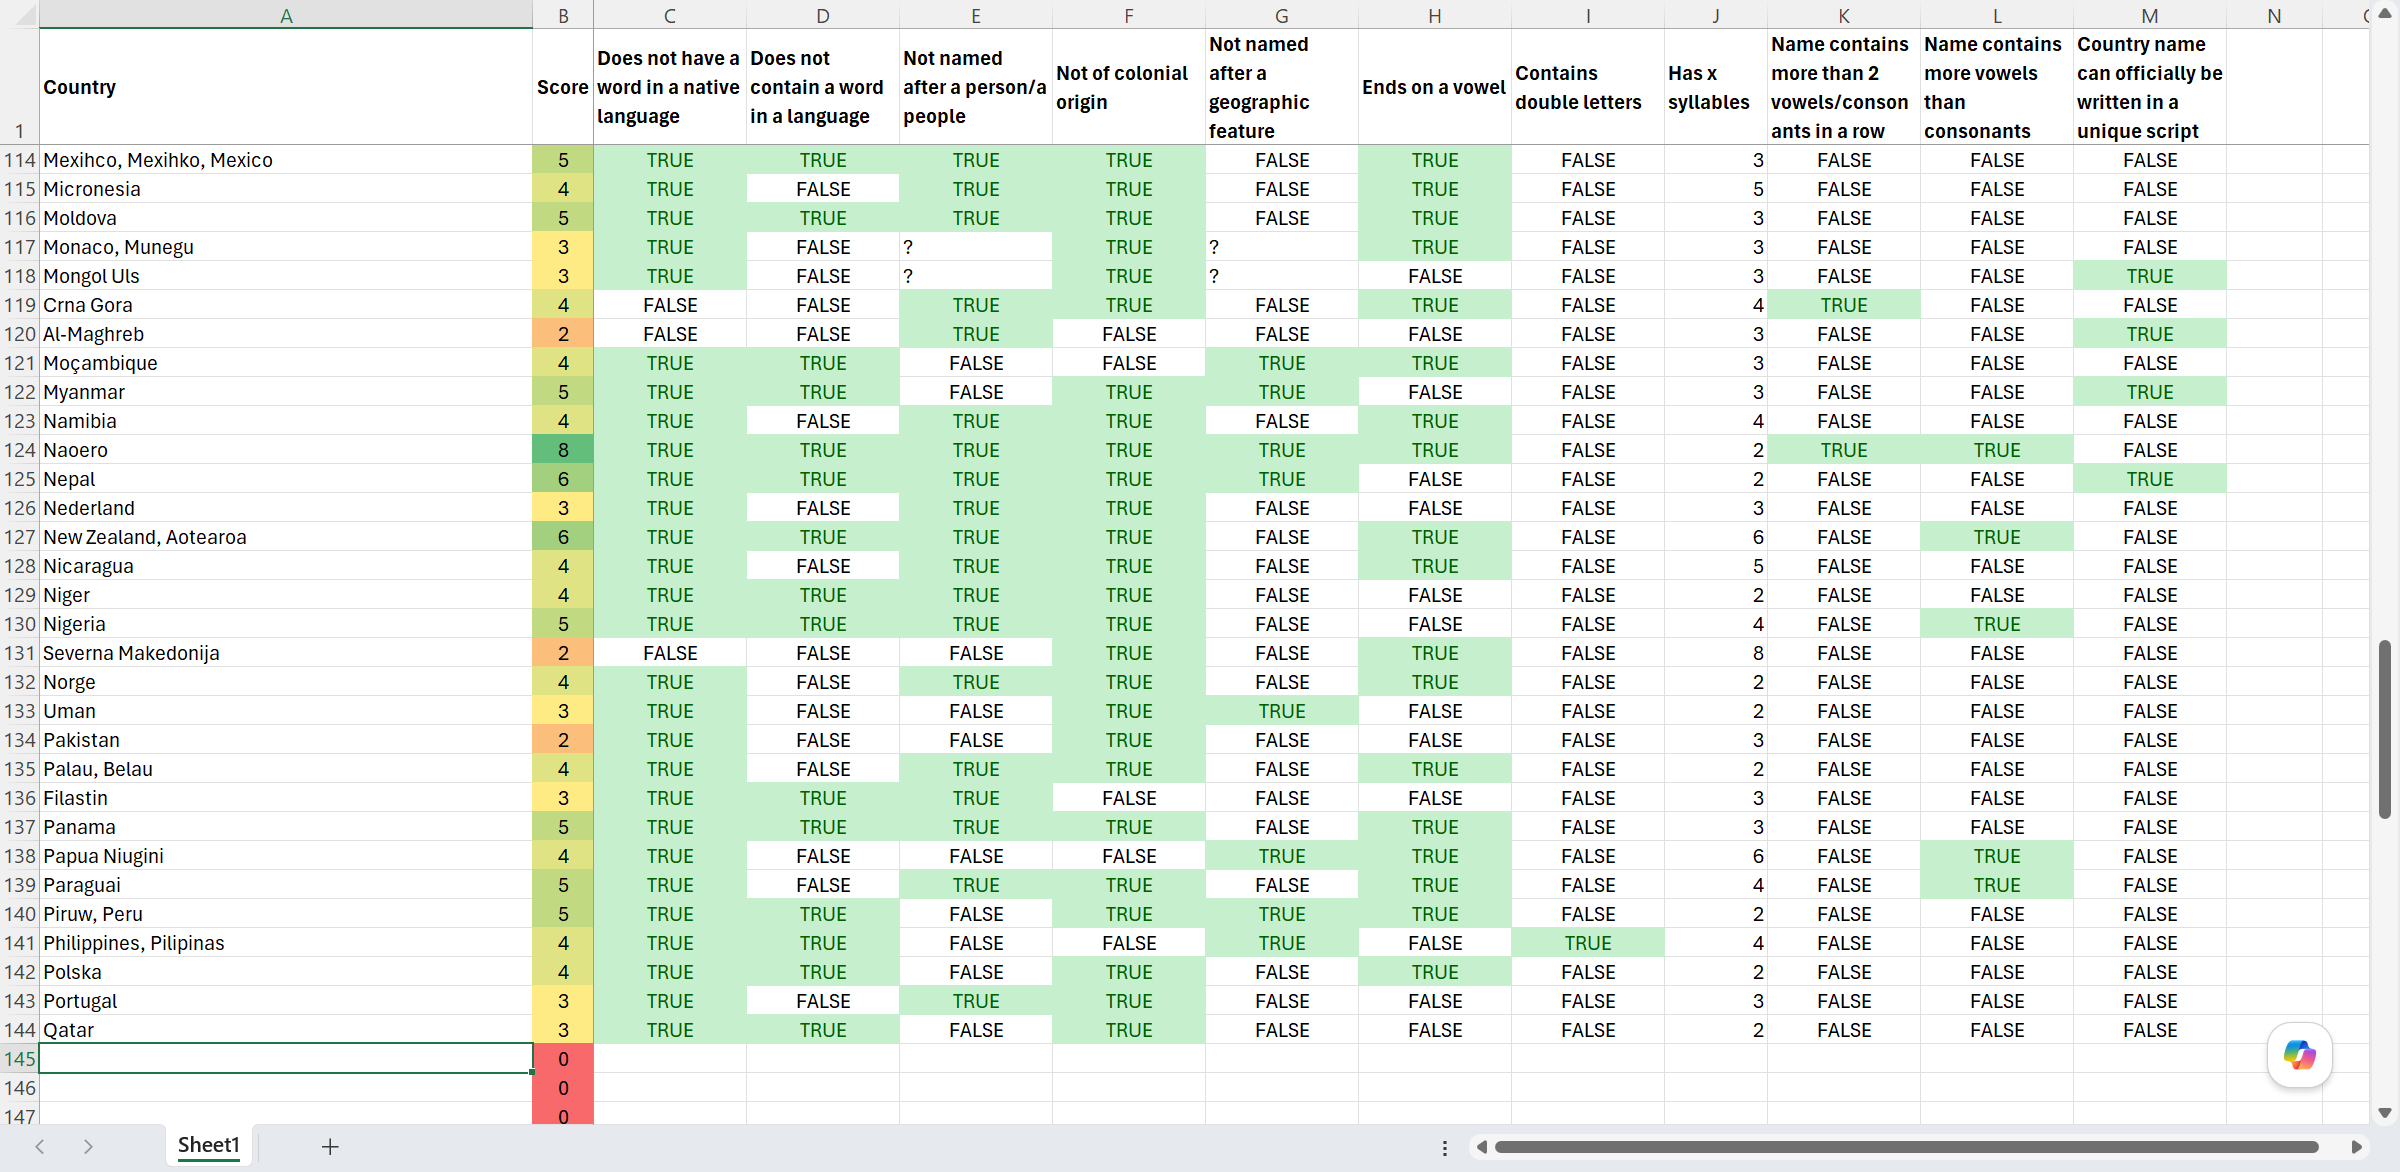Click the Select All corner box
The height and width of the screenshot is (1172, 2400).
click(x=19, y=15)
